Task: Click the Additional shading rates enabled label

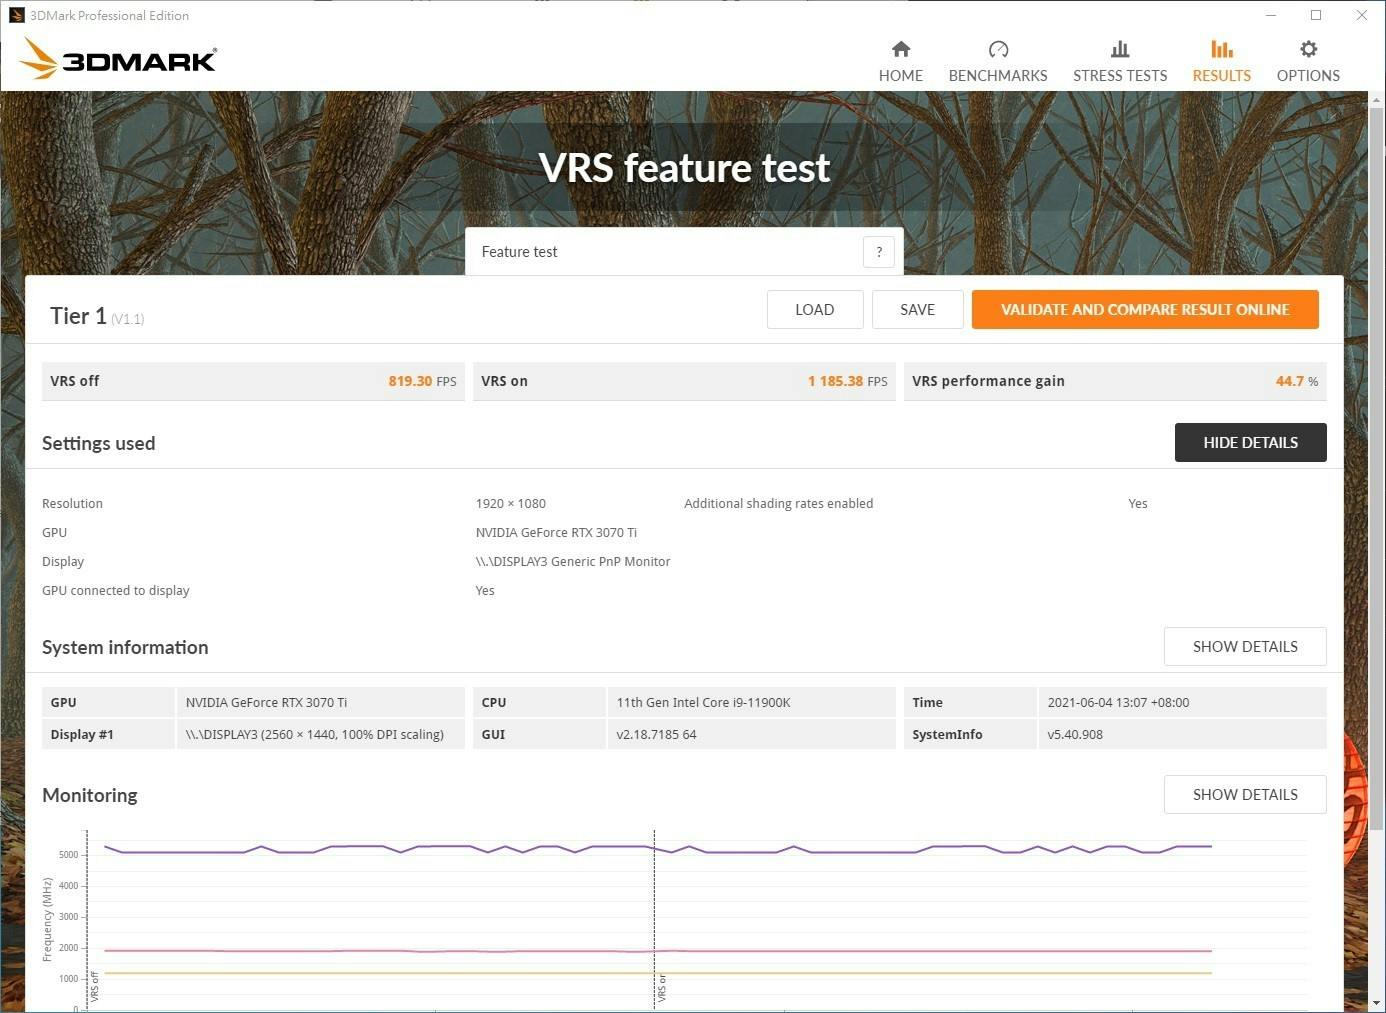Action: (x=779, y=504)
